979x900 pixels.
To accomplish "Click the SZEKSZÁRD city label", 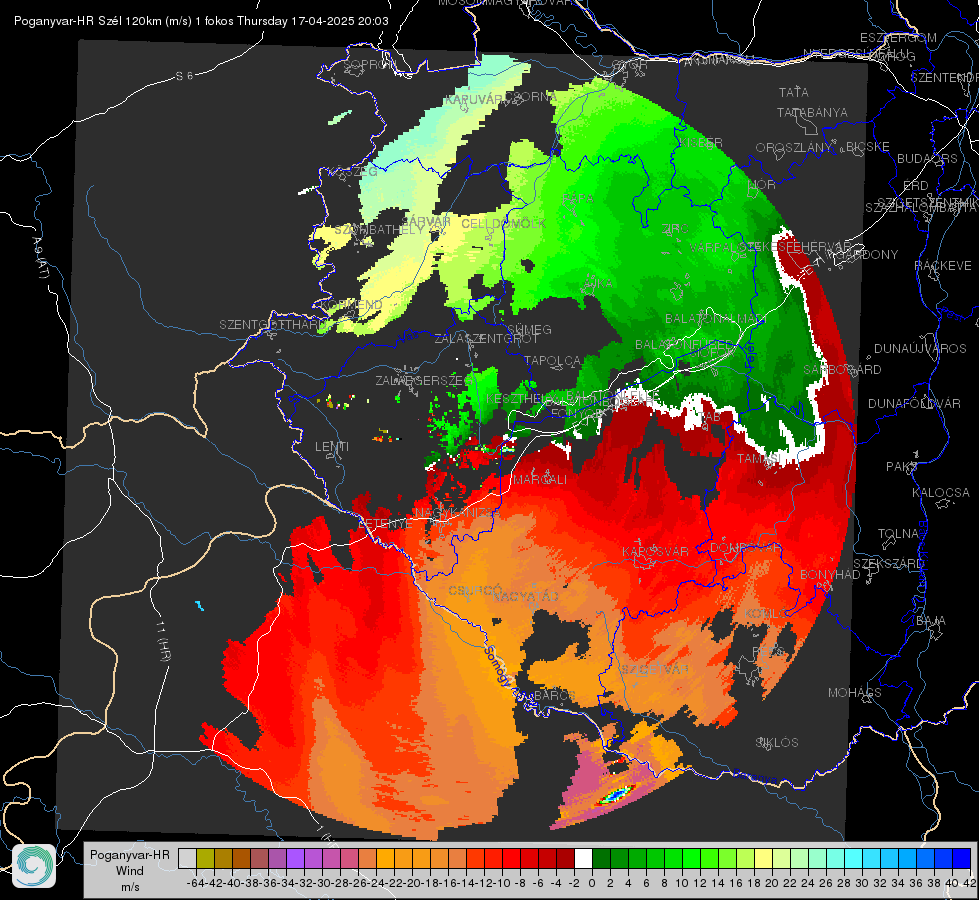I will pyautogui.click(x=889, y=564).
